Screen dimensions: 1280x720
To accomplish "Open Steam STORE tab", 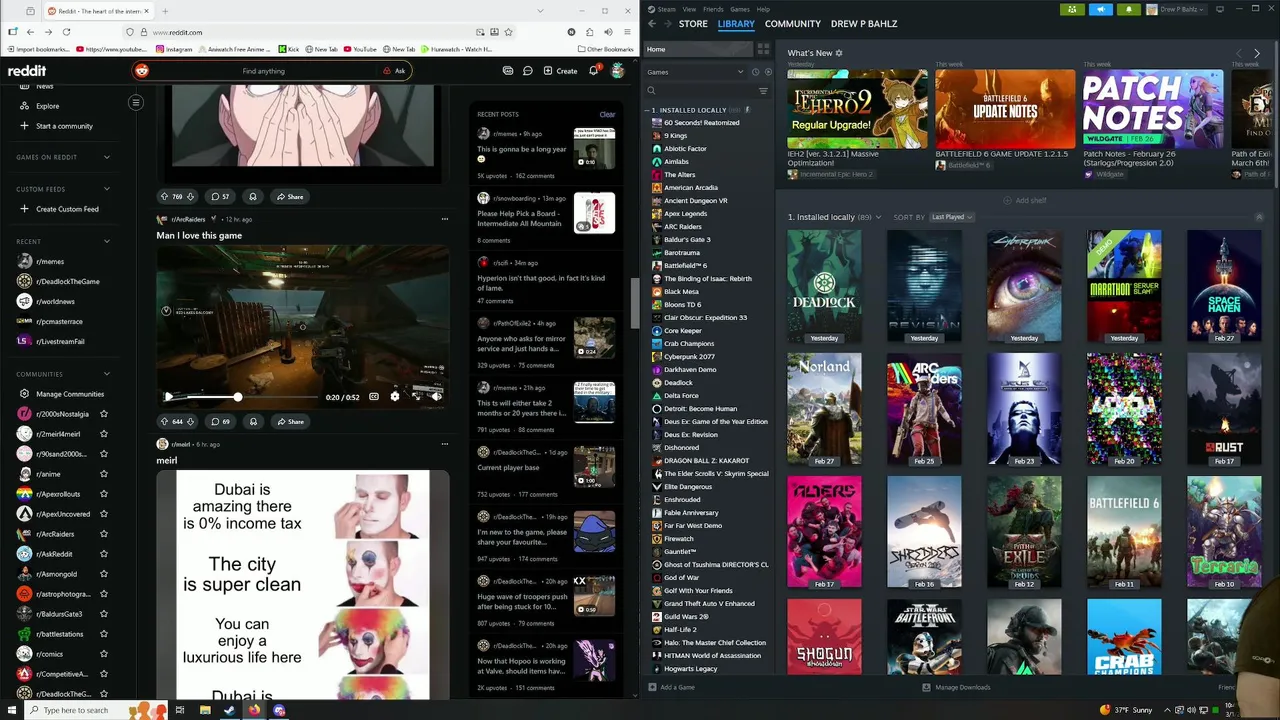I will pos(693,24).
